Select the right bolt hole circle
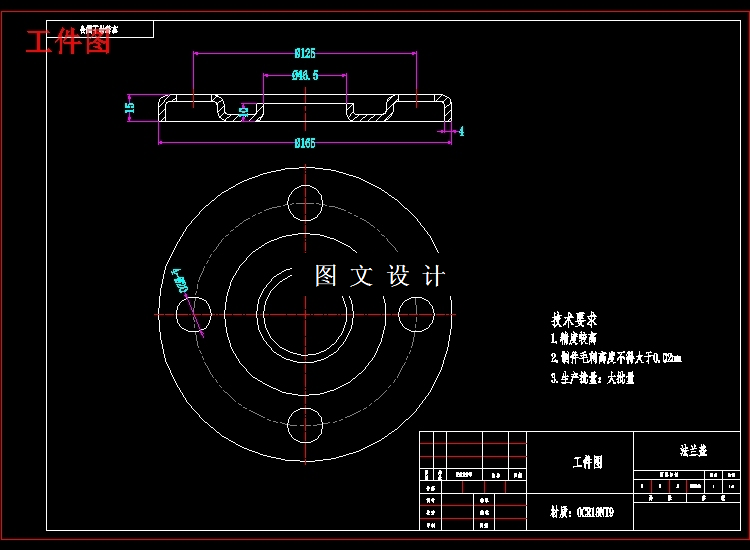The width and height of the screenshot is (750, 550). click(x=416, y=314)
